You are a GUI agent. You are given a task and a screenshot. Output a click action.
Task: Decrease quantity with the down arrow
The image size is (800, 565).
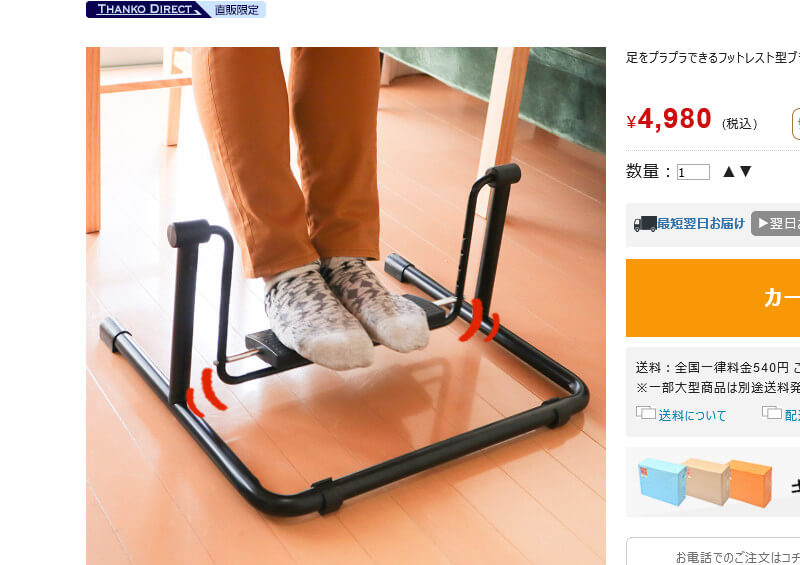745,171
